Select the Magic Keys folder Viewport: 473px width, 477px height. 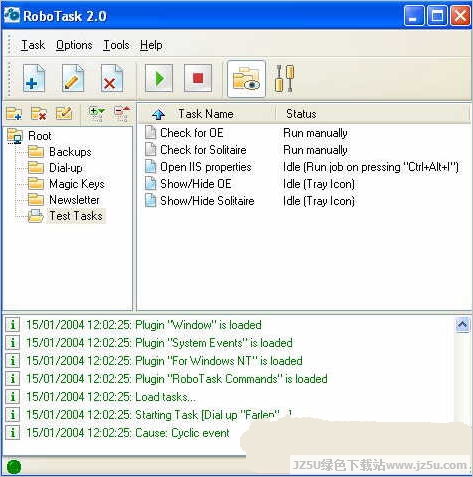pos(77,184)
